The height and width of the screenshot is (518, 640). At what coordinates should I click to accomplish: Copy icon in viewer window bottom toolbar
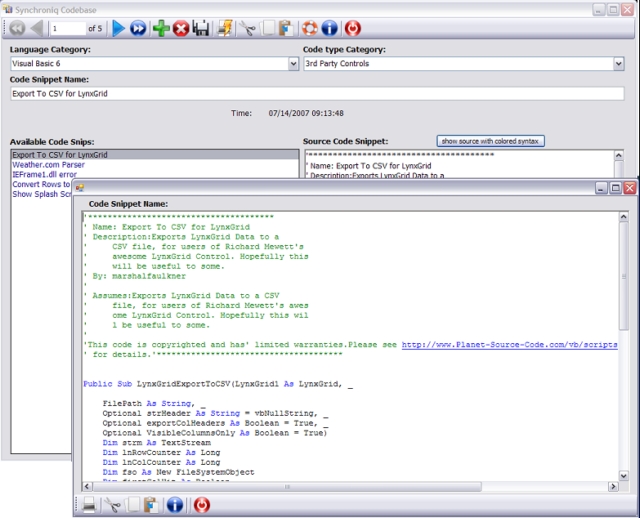coord(133,505)
